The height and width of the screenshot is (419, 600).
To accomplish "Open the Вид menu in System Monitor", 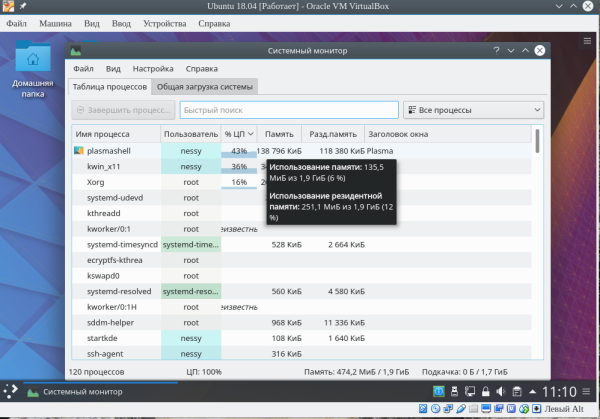I will (113, 68).
